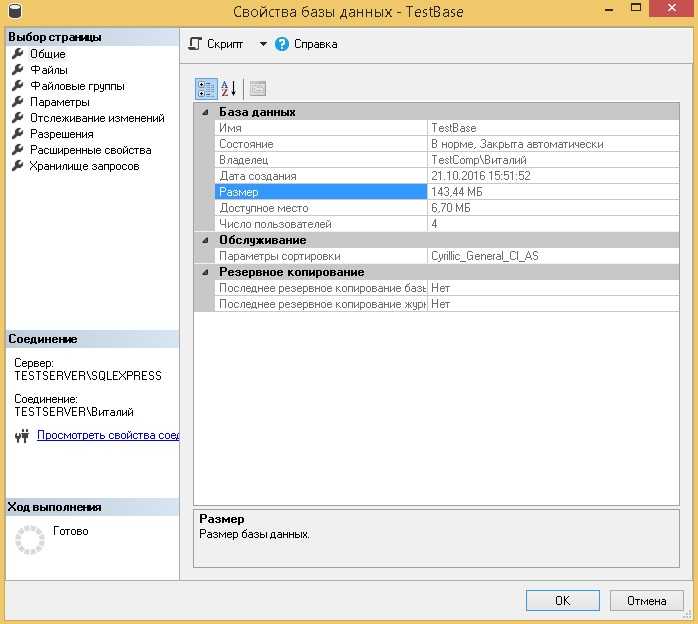The image size is (698, 624).
Task: Click the Script toolbar icon
Action: click(x=196, y=44)
